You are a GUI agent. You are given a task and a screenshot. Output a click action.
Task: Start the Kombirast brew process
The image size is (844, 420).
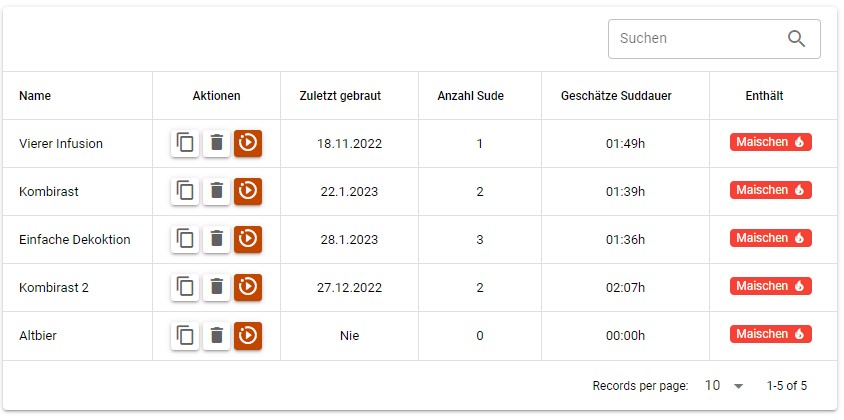(x=248, y=191)
